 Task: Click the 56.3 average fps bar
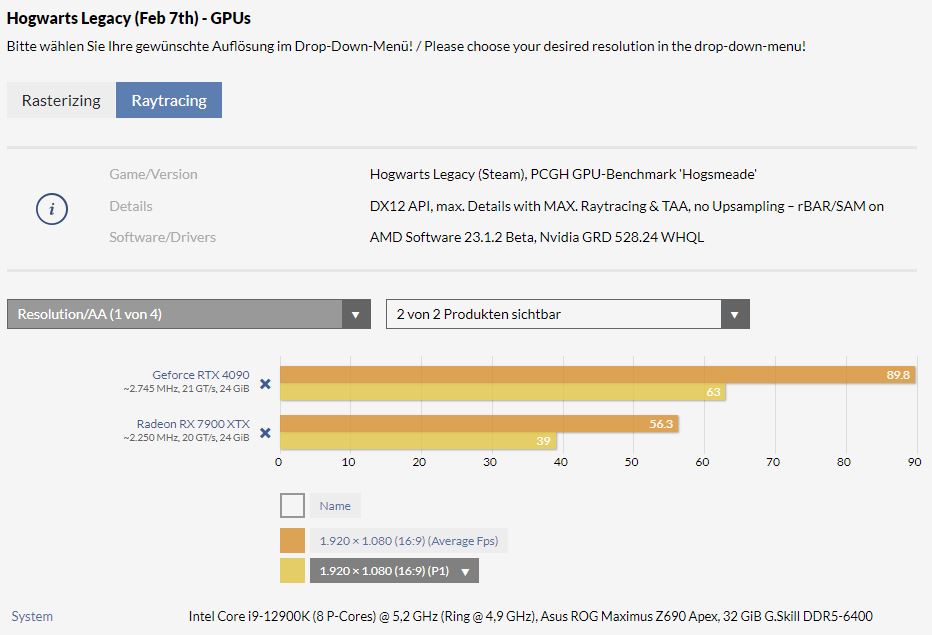479,423
